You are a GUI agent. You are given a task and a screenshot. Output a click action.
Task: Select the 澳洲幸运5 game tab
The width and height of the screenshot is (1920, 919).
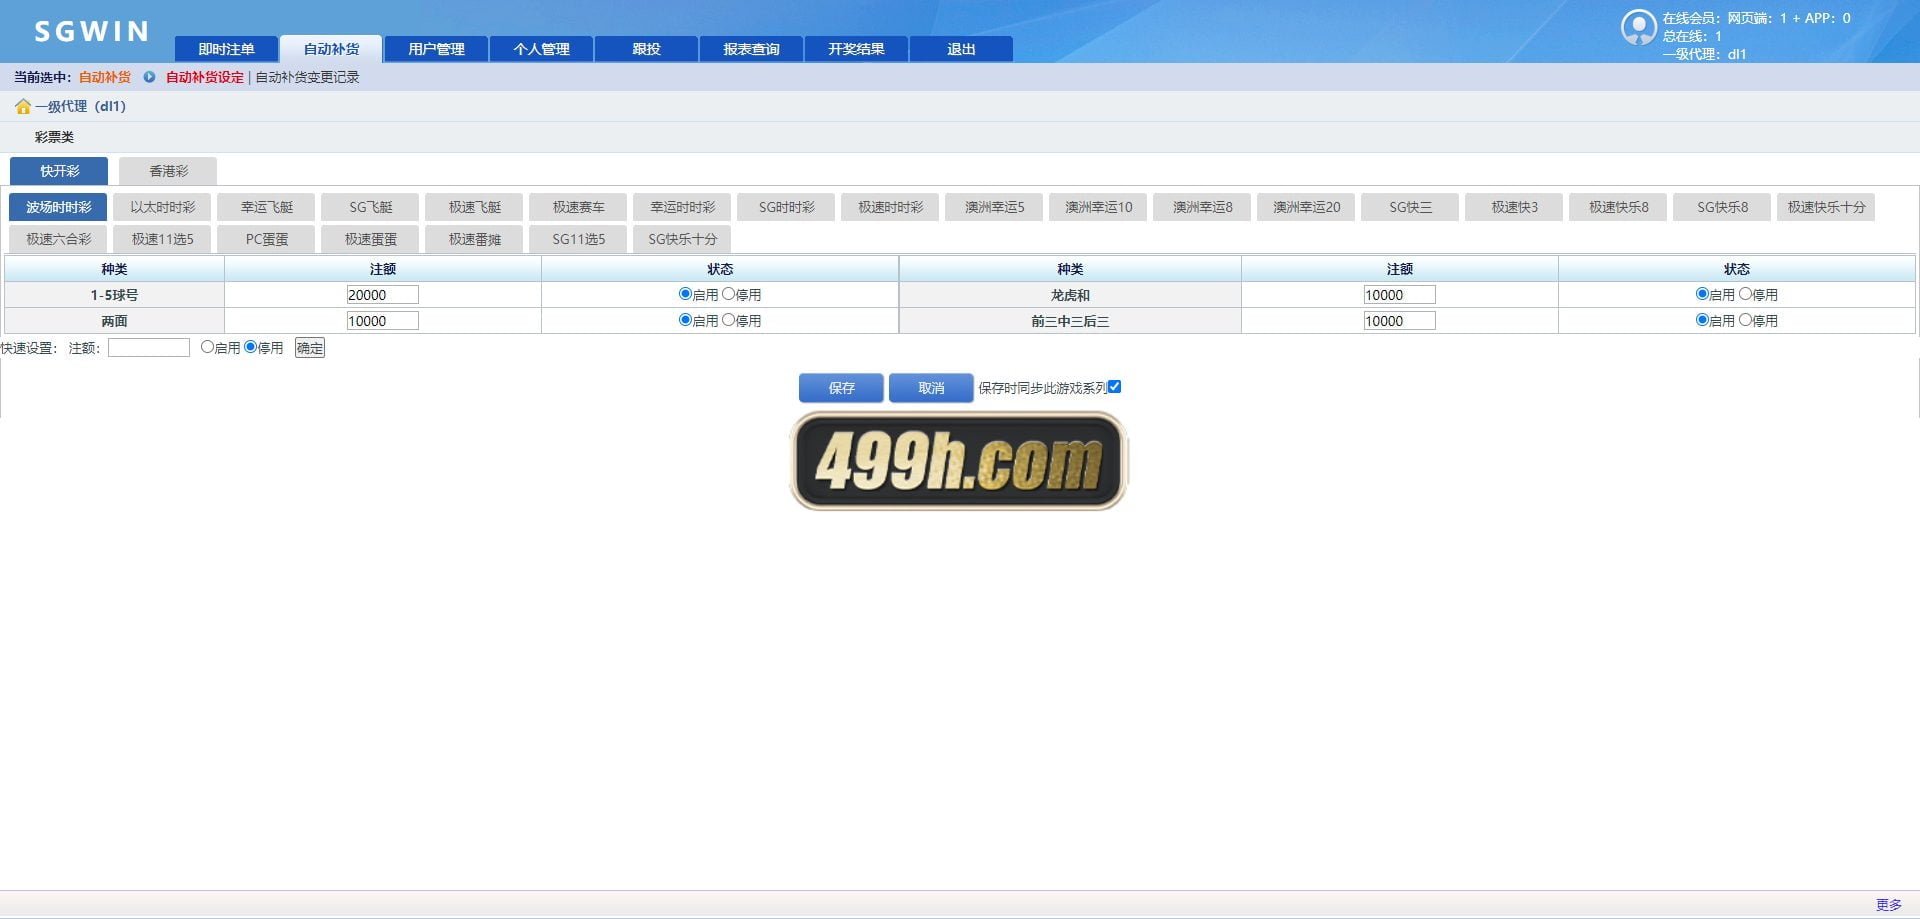coord(994,207)
